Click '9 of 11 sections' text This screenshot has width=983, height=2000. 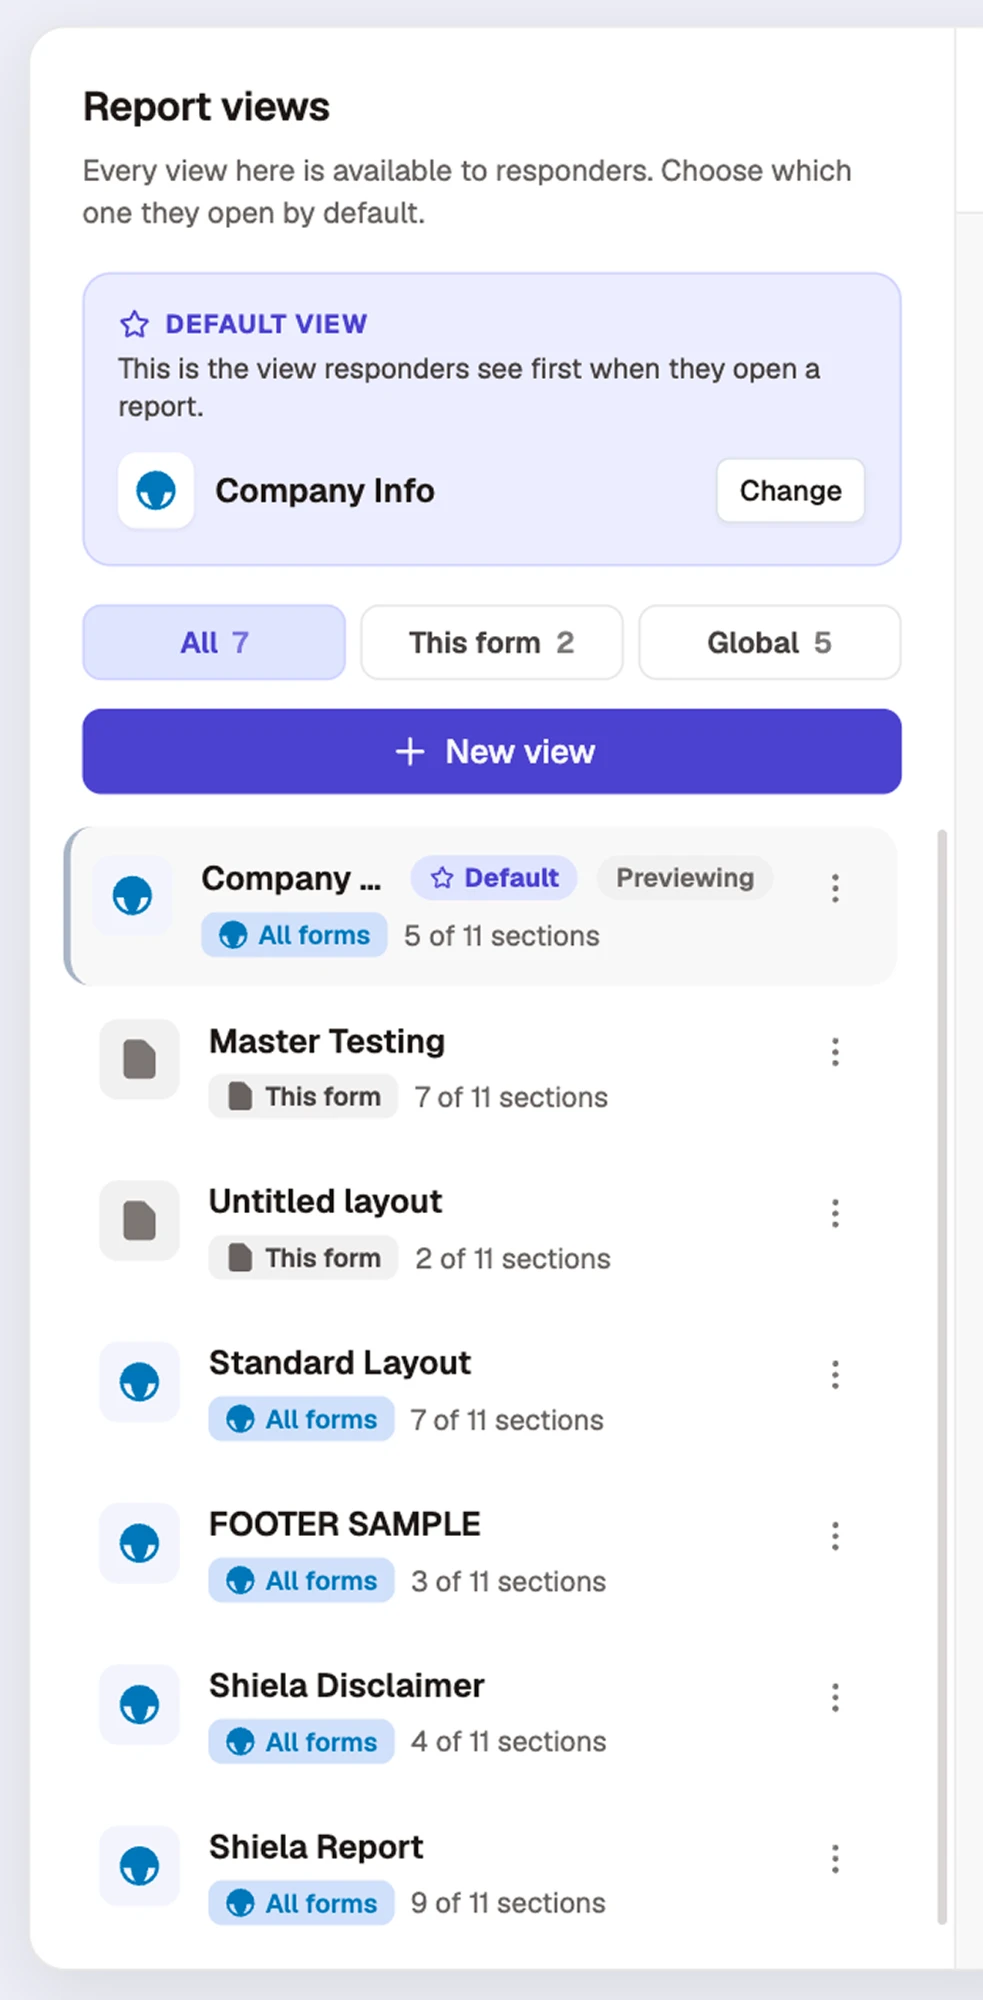(509, 1903)
